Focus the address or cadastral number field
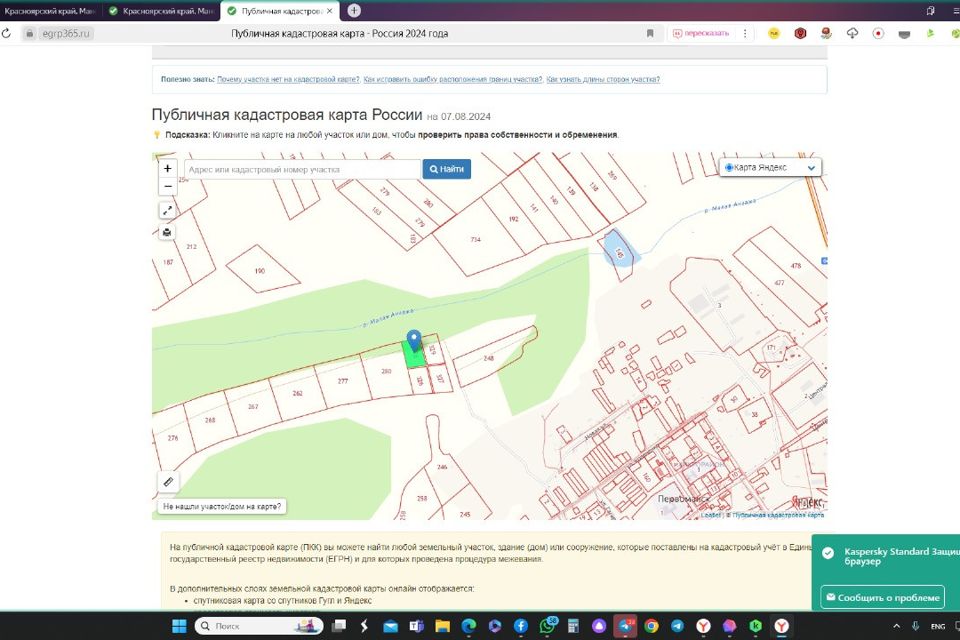 pyautogui.click(x=302, y=169)
